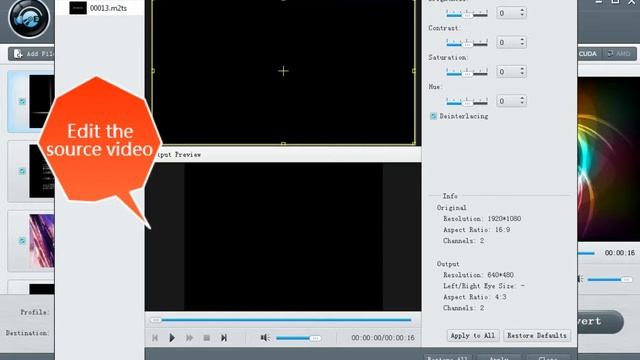
Task: Click the app logo in main window
Action: (x=29, y=19)
